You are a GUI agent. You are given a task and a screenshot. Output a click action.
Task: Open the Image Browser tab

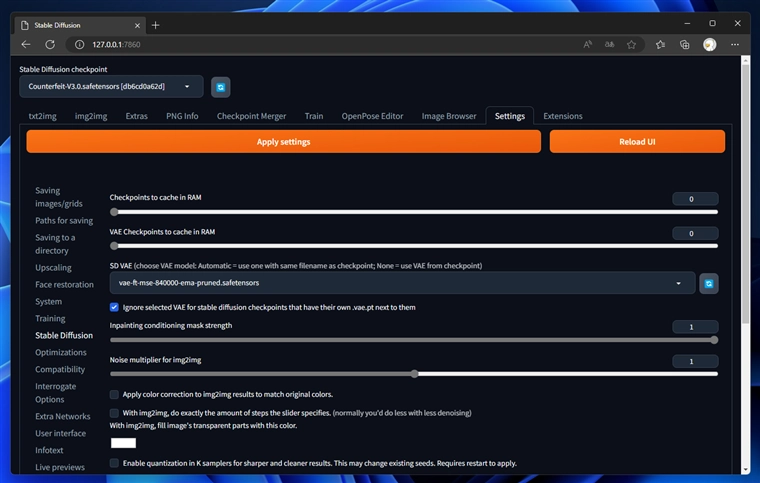tap(449, 116)
